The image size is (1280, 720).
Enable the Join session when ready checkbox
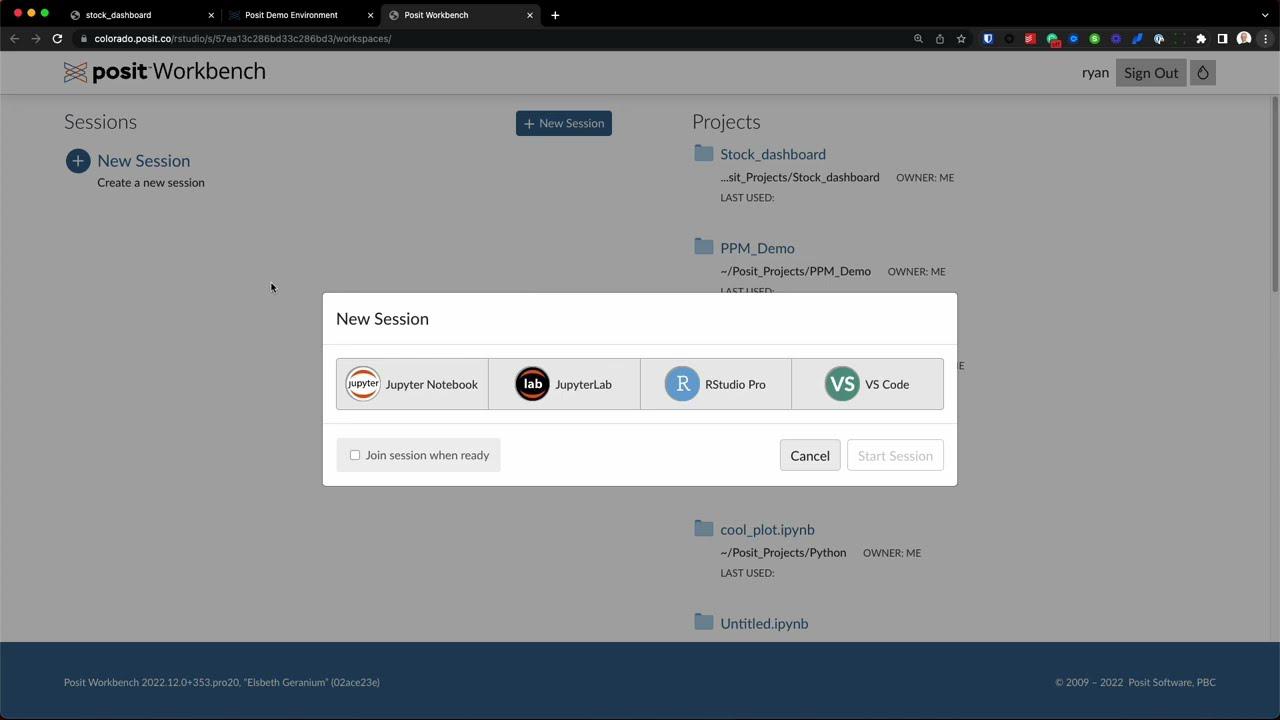tap(355, 455)
